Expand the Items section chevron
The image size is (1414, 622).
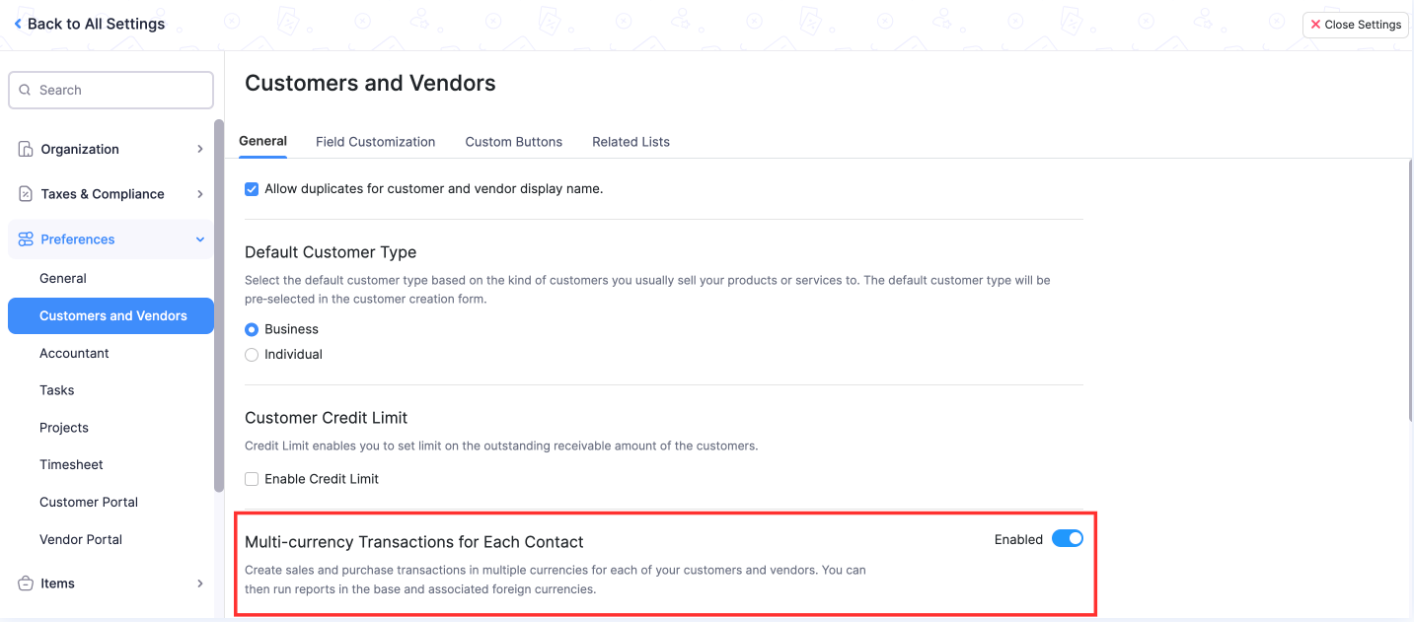[x=200, y=583]
